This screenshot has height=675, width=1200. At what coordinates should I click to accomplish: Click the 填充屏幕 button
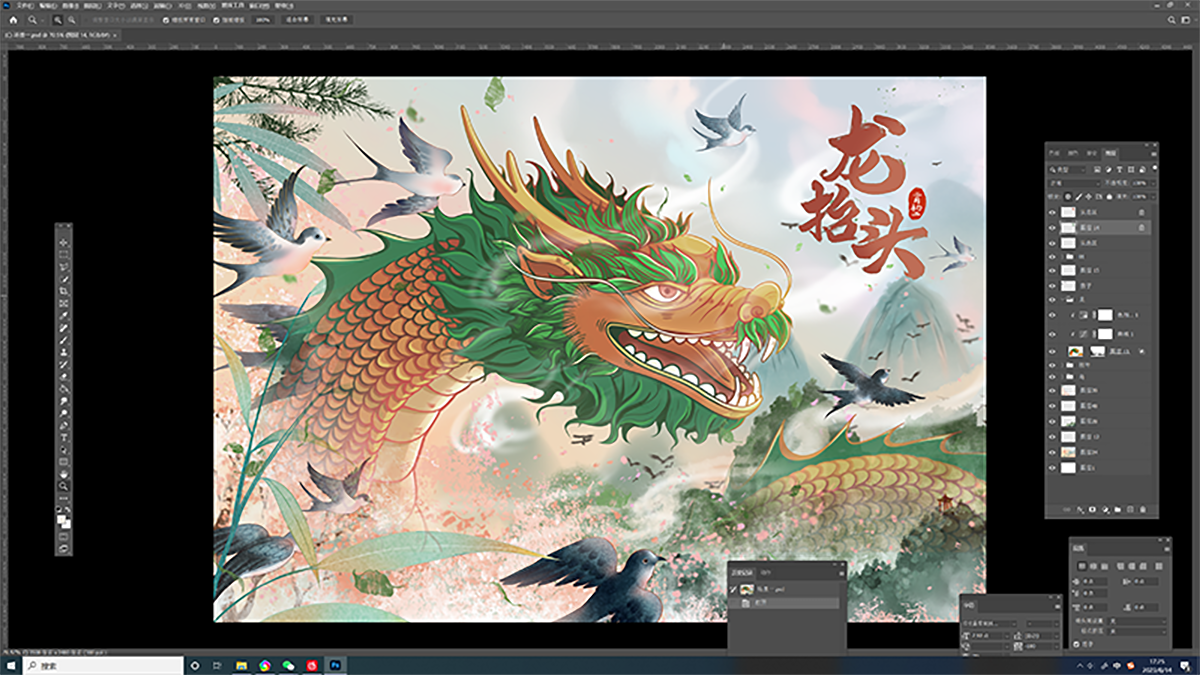(337, 20)
